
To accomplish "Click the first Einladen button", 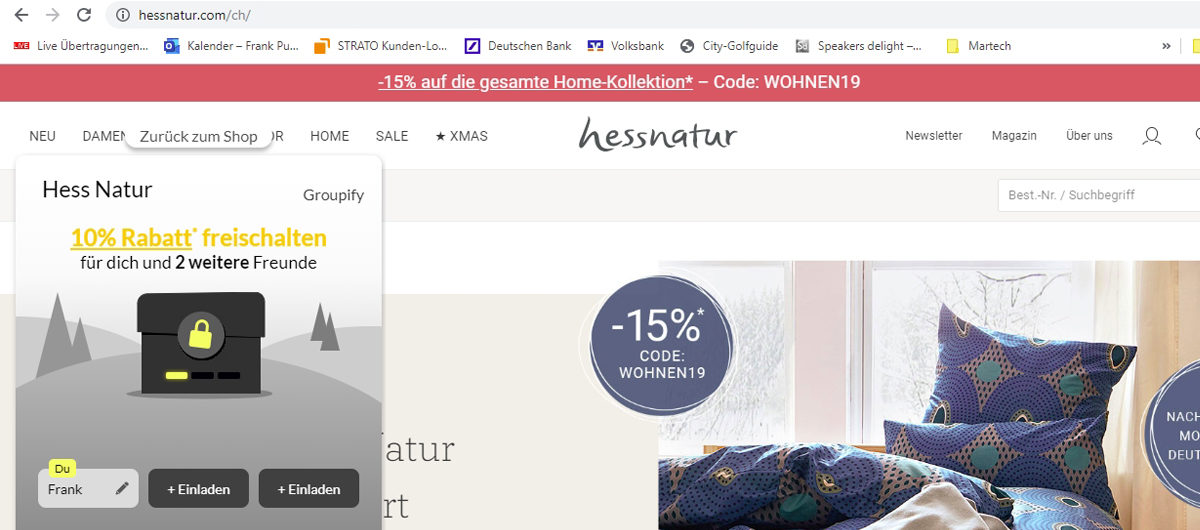I will click(x=199, y=489).
